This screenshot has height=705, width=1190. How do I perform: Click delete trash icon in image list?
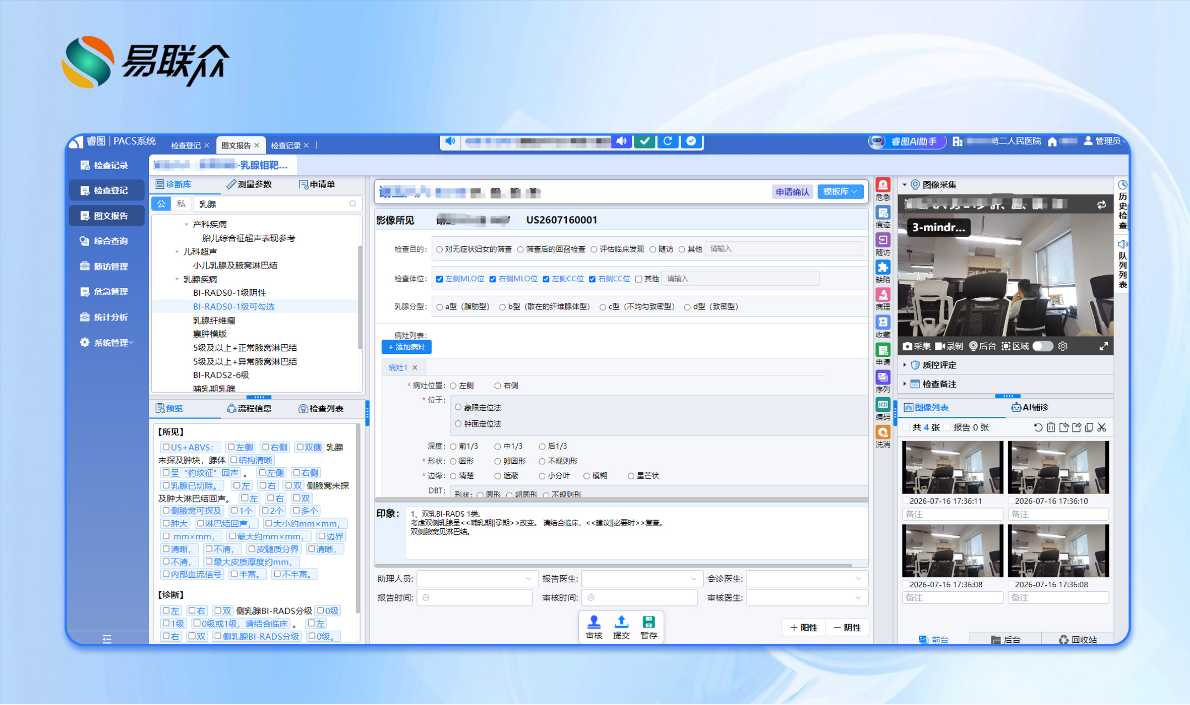click(x=1051, y=427)
